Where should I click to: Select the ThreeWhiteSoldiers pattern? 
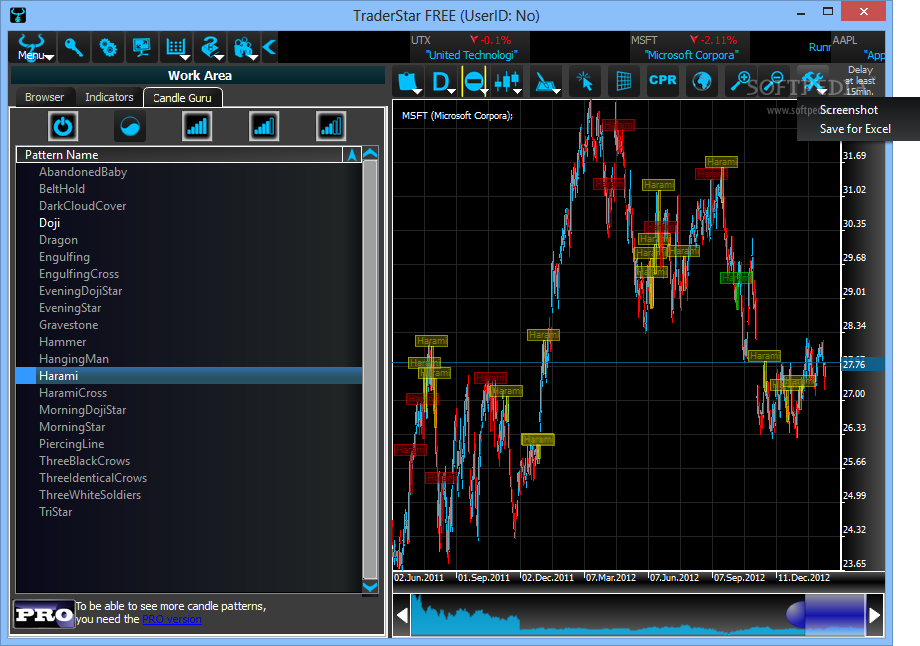coord(189,495)
